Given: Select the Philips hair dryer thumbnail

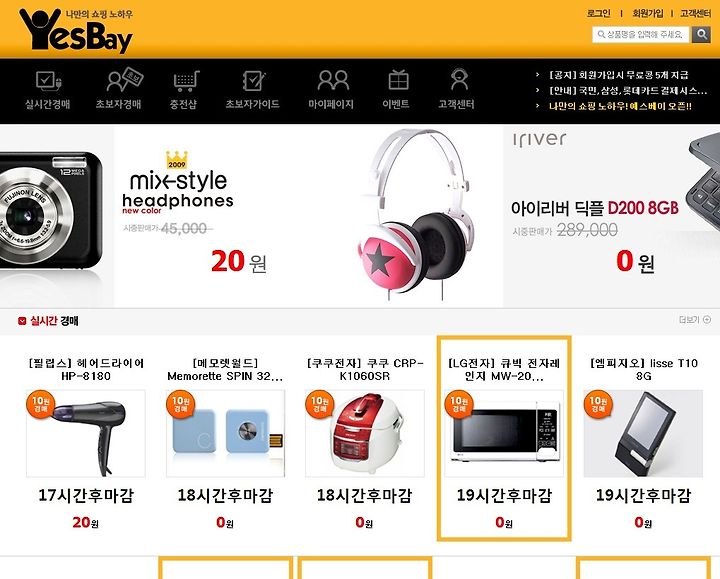Looking at the screenshot, I should click(x=86, y=433).
